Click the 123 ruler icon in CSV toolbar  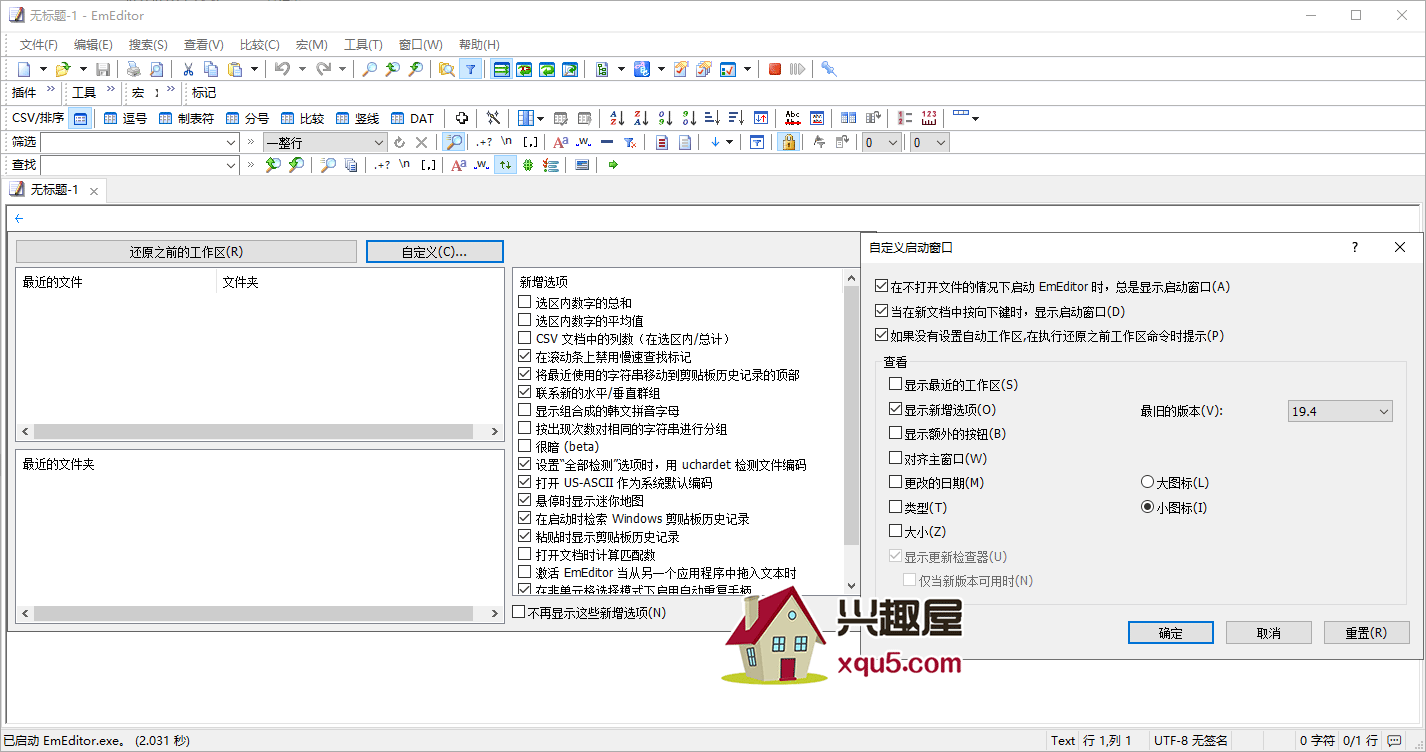click(930, 118)
